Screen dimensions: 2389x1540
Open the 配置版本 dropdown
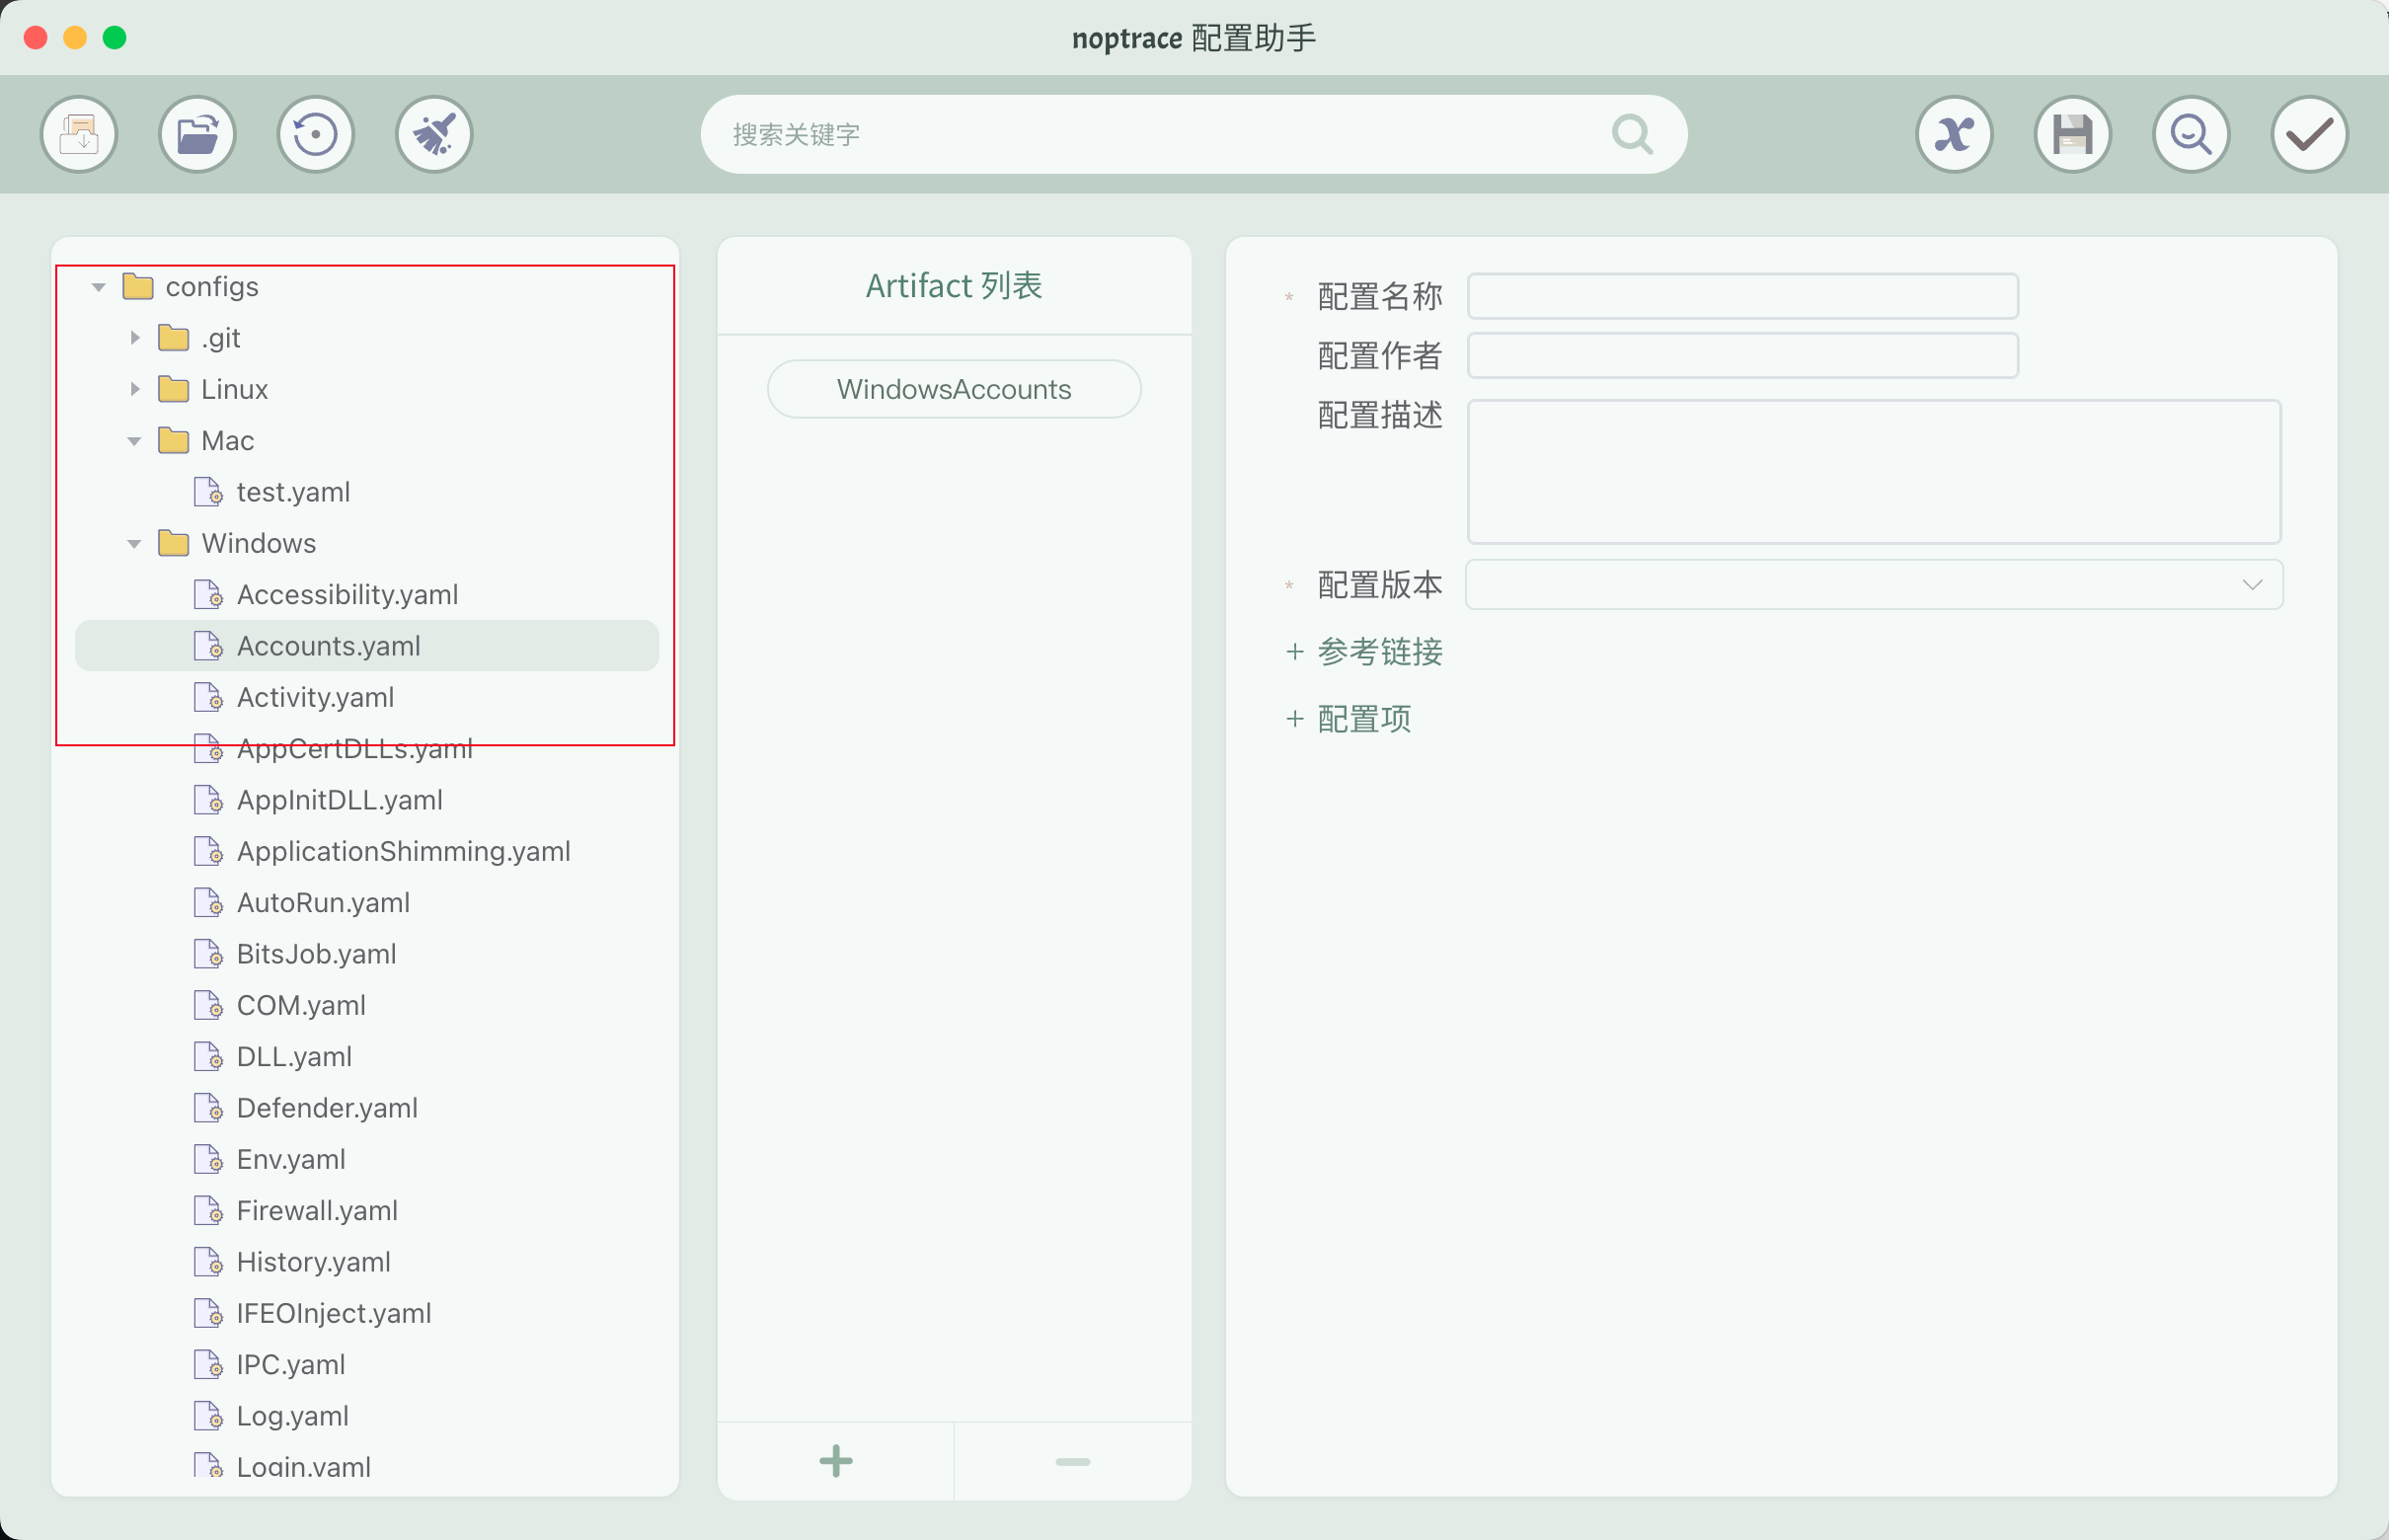[x=2252, y=584]
